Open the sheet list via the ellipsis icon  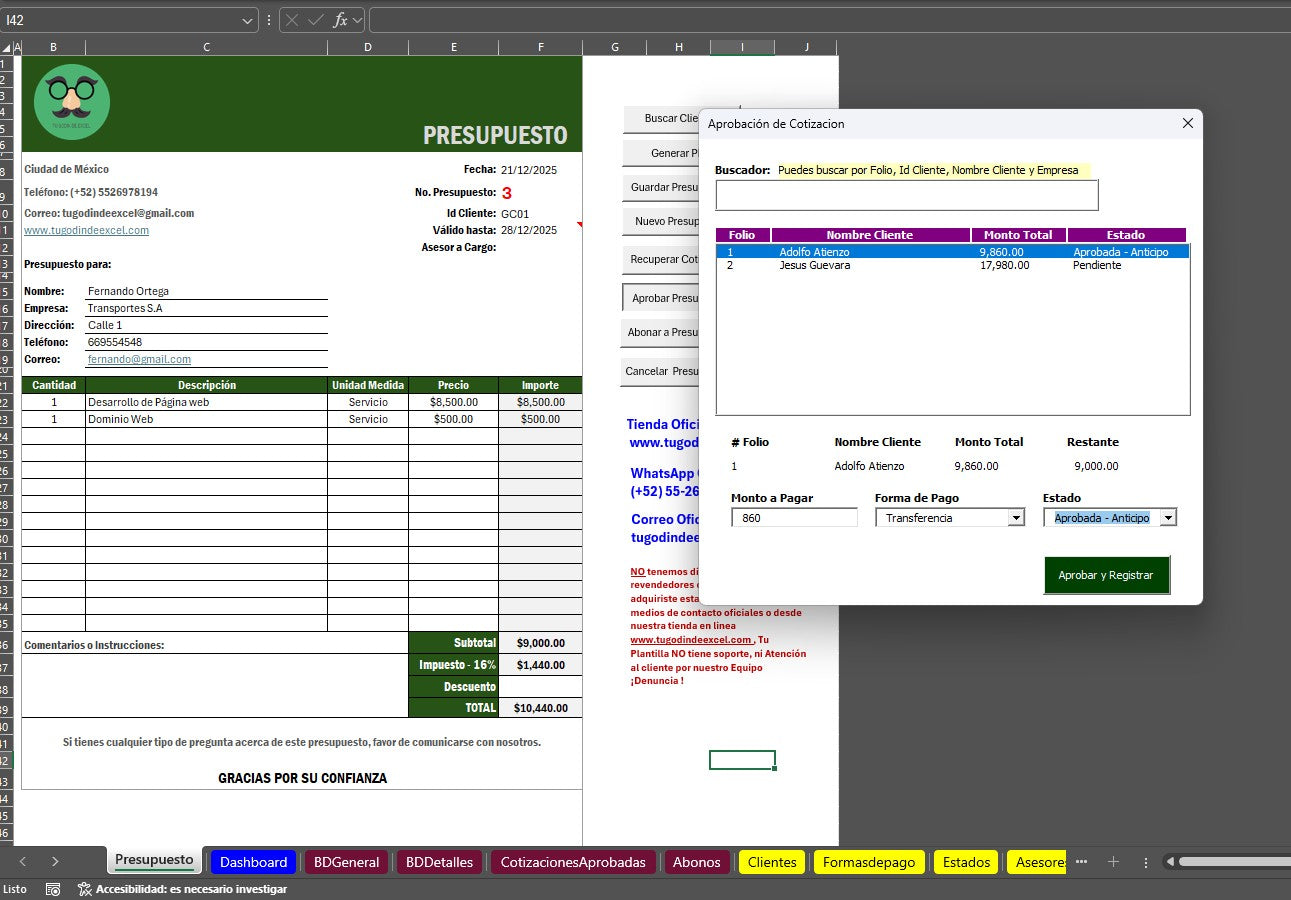(1082, 862)
